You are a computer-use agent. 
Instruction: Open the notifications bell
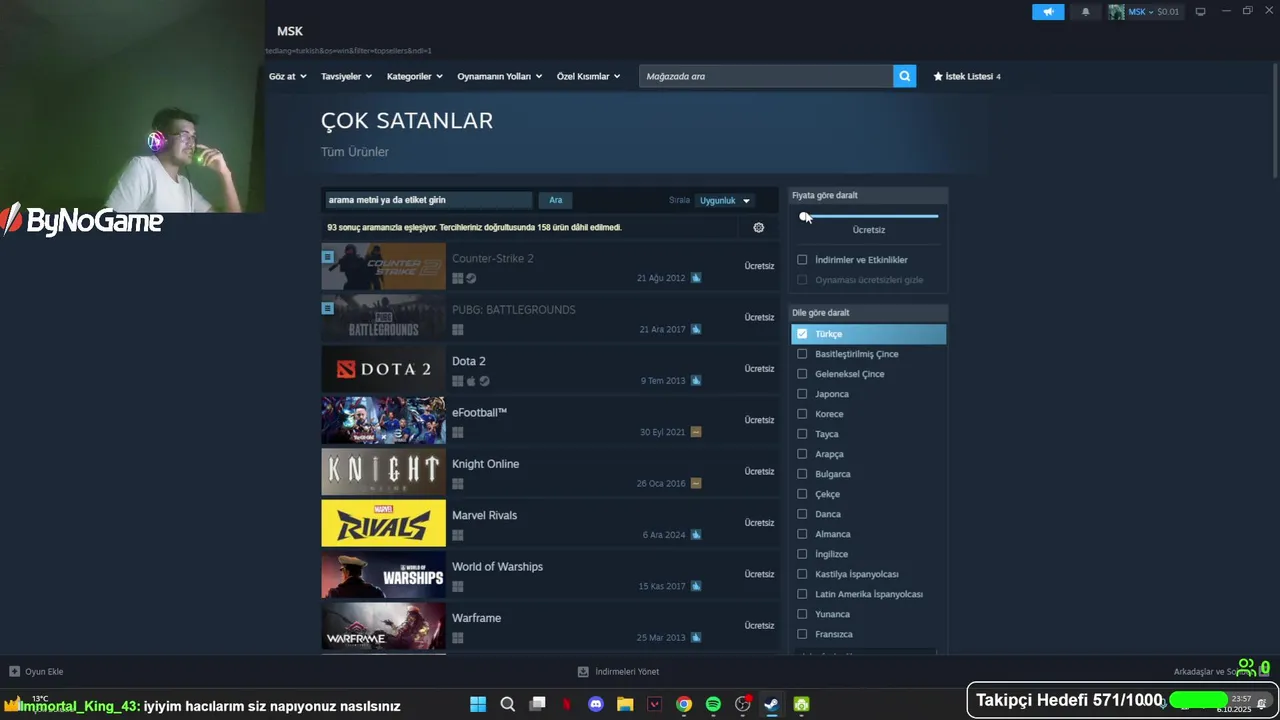click(x=1086, y=12)
